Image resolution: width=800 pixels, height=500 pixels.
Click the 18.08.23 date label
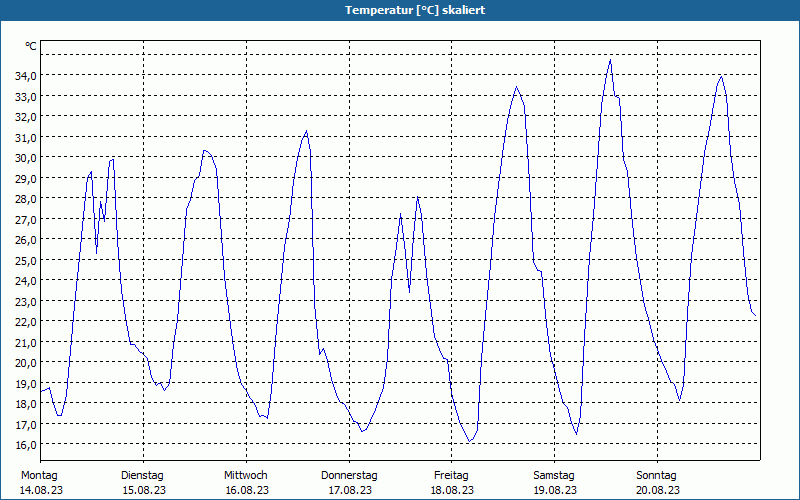[x=452, y=490]
